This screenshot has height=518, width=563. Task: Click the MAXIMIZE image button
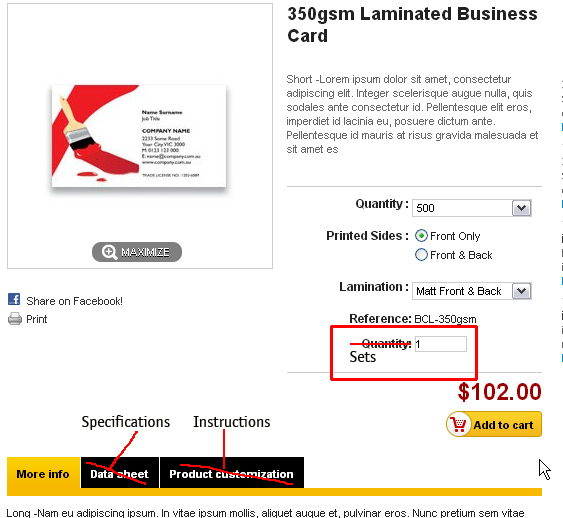pos(137,252)
